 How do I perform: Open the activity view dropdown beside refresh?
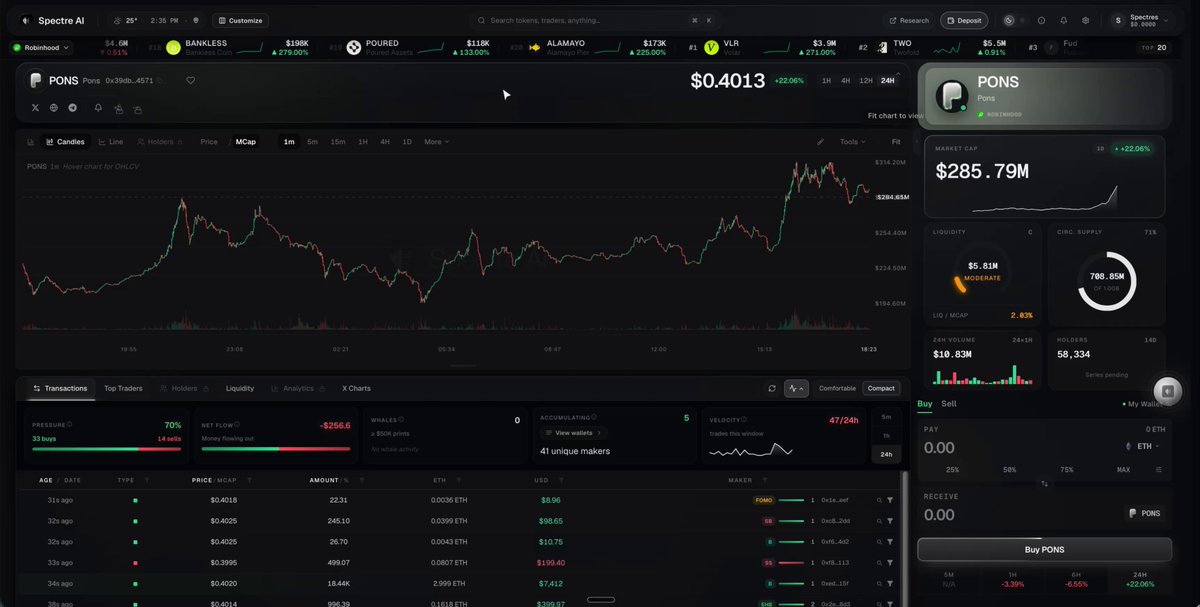[x=796, y=388]
